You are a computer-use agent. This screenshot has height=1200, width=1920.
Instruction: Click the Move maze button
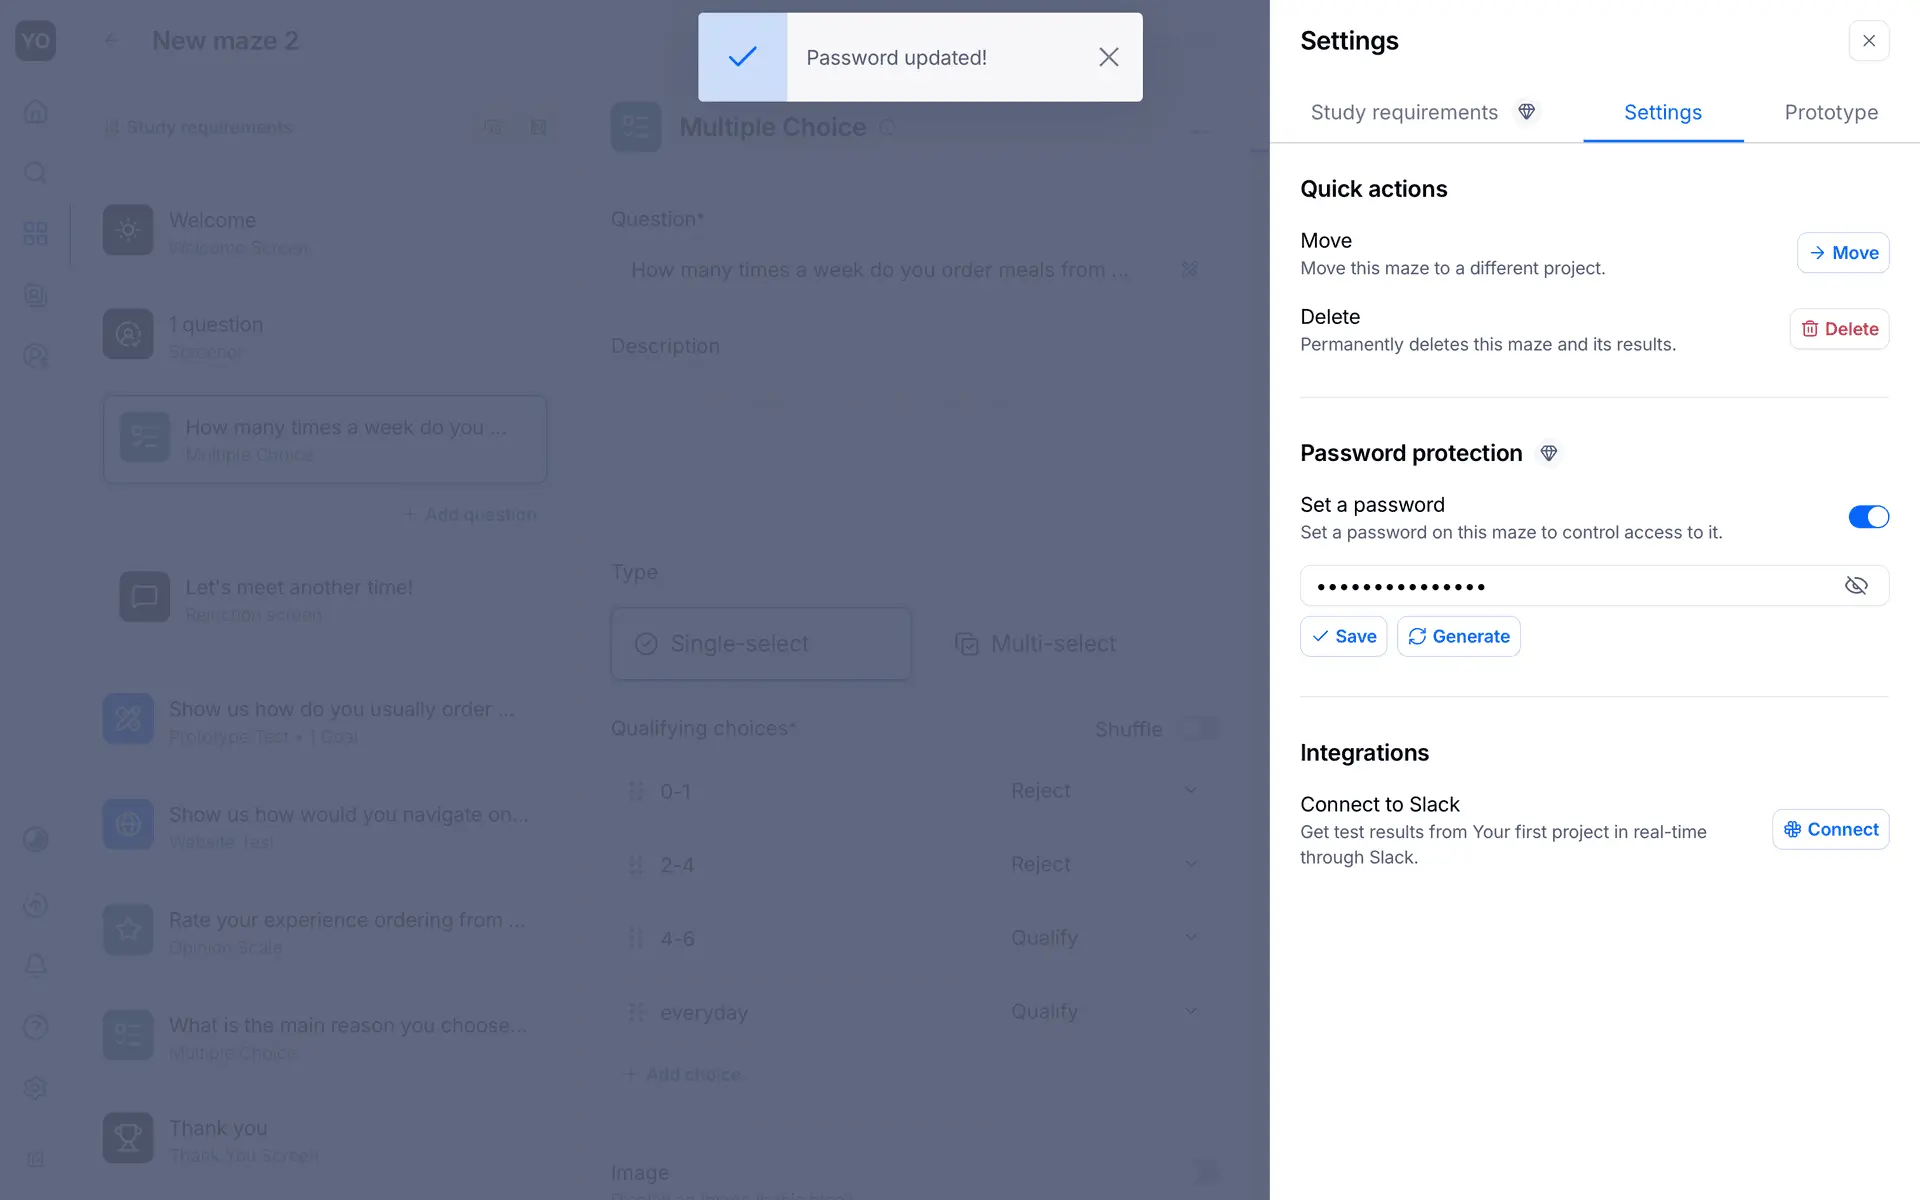coord(1842,253)
